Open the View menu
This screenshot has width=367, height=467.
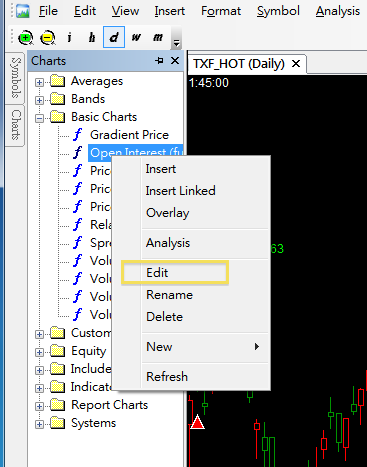(125, 11)
